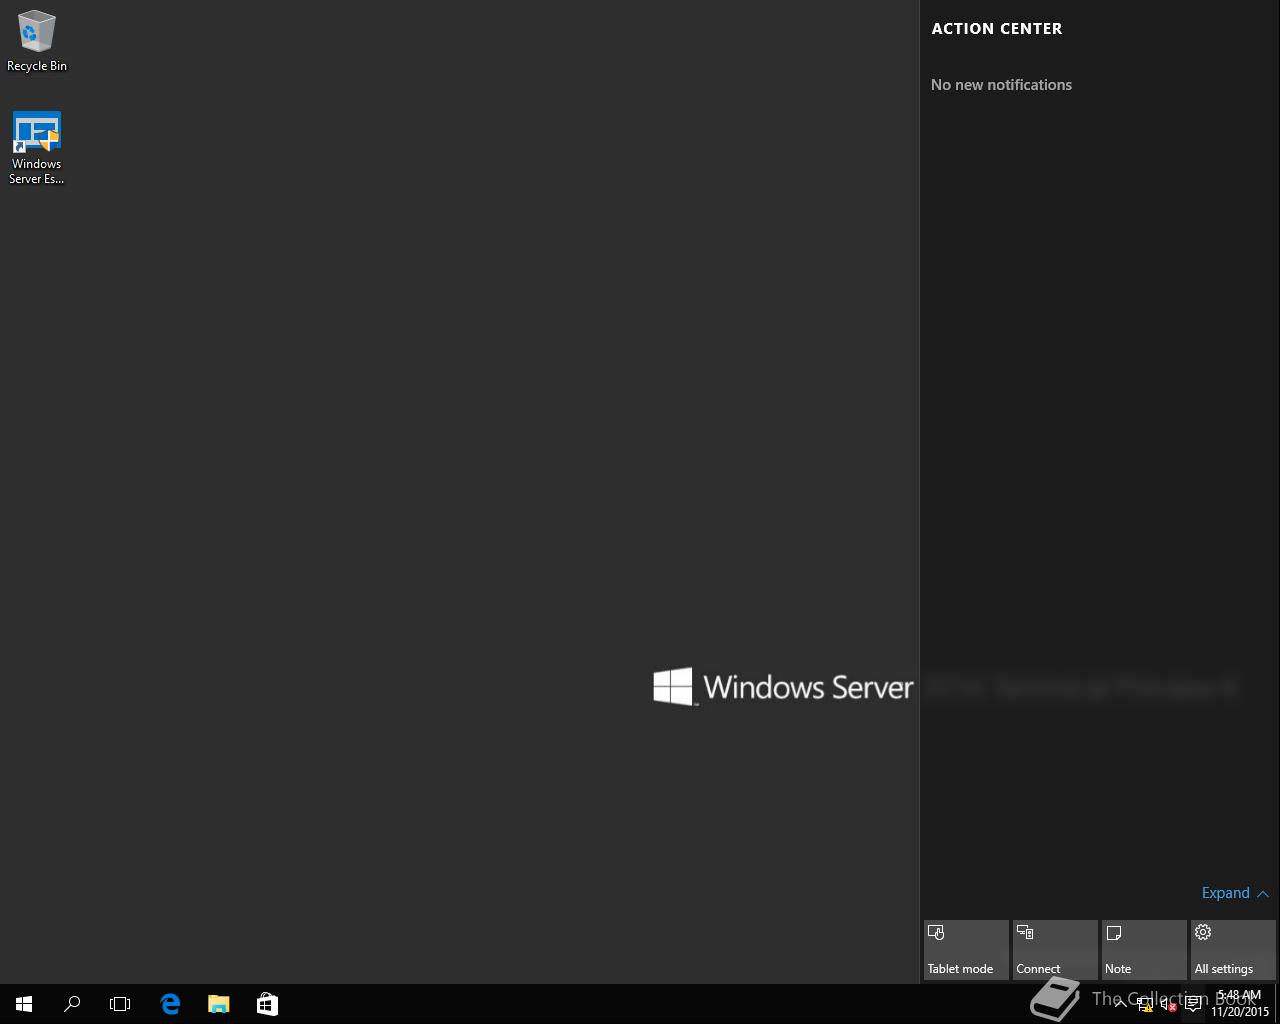Open All settings quick action
Viewport: 1280px width, 1024px height.
click(1233, 950)
